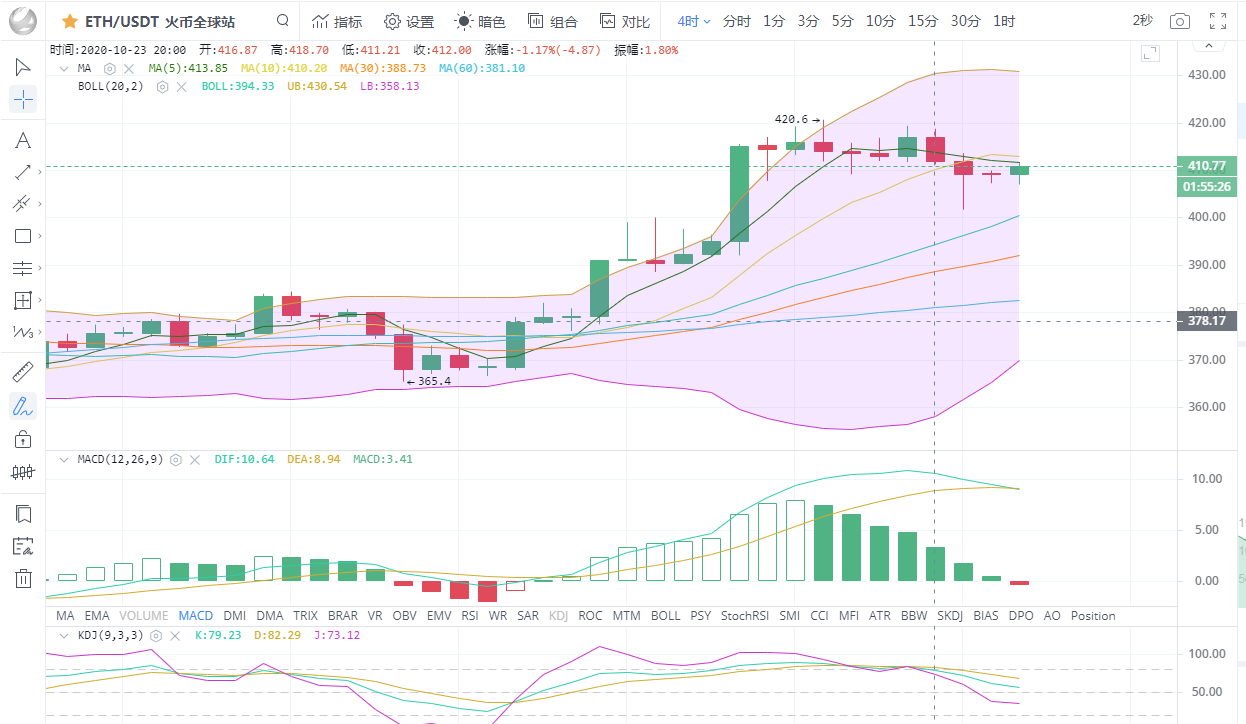
Task: Toggle the favorite star for ETH/USDT
Action: click(x=69, y=21)
